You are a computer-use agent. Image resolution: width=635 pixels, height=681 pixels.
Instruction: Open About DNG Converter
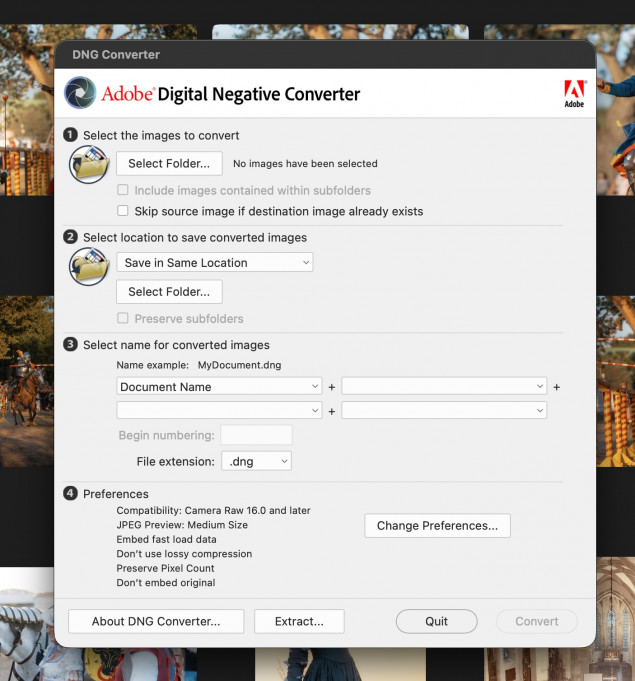coord(156,621)
